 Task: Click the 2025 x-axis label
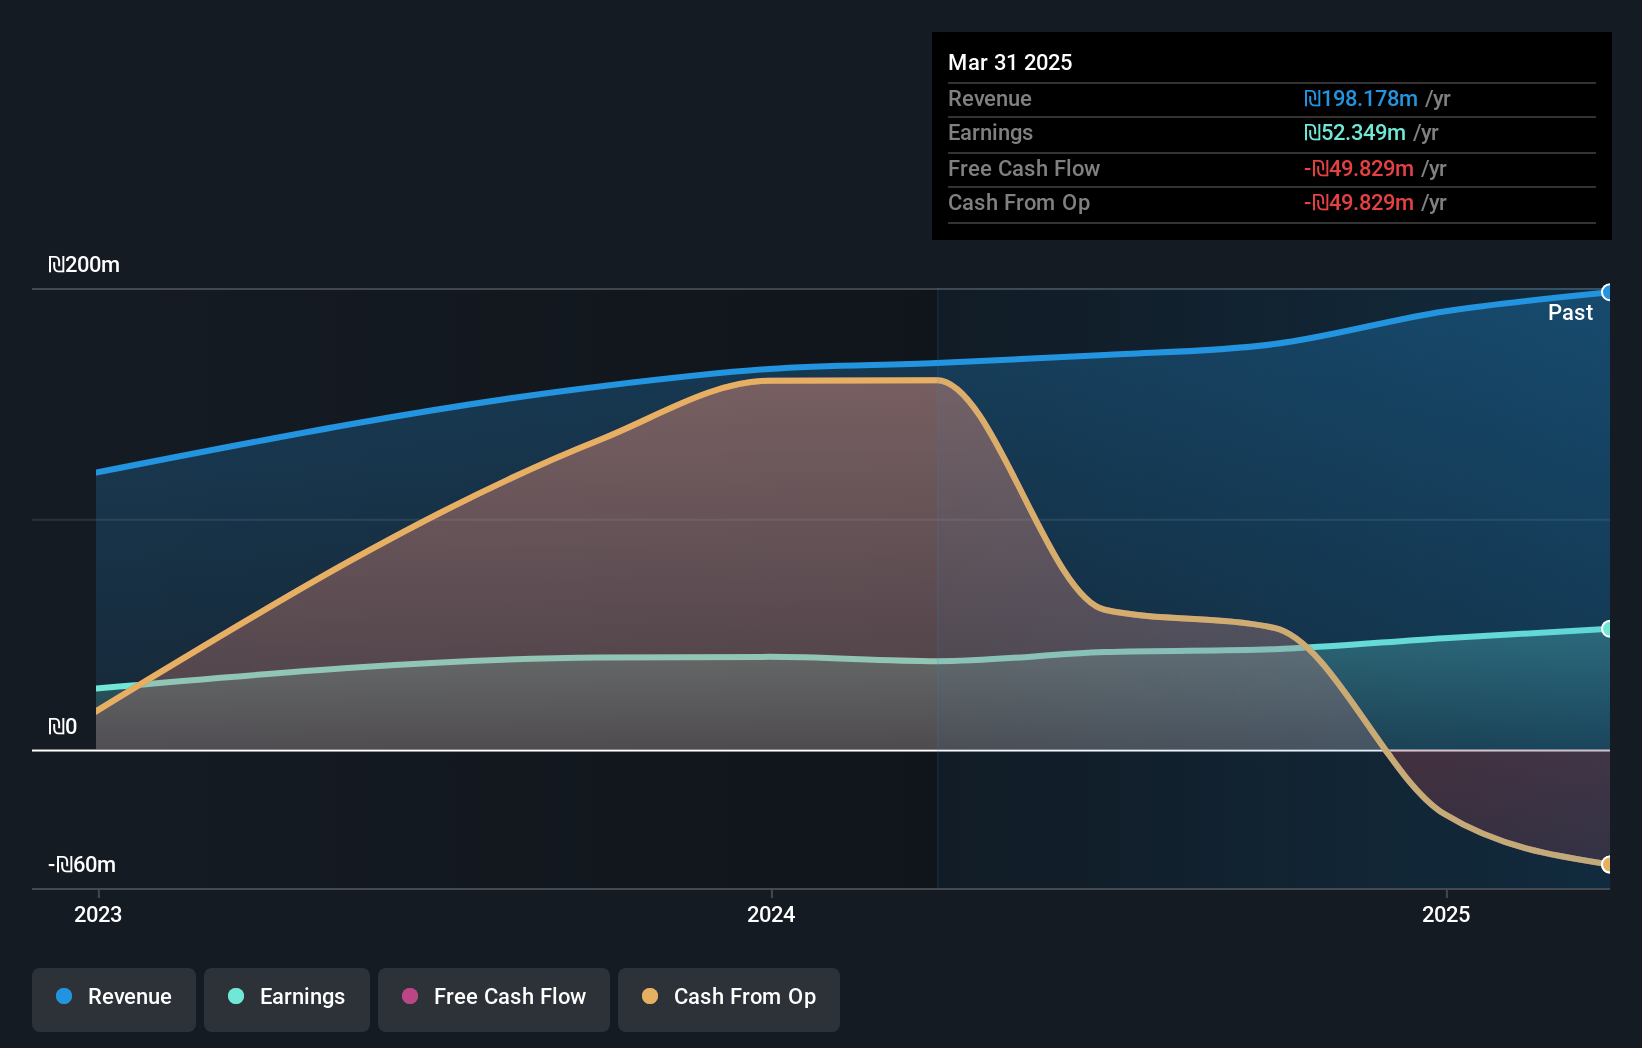(x=1446, y=914)
